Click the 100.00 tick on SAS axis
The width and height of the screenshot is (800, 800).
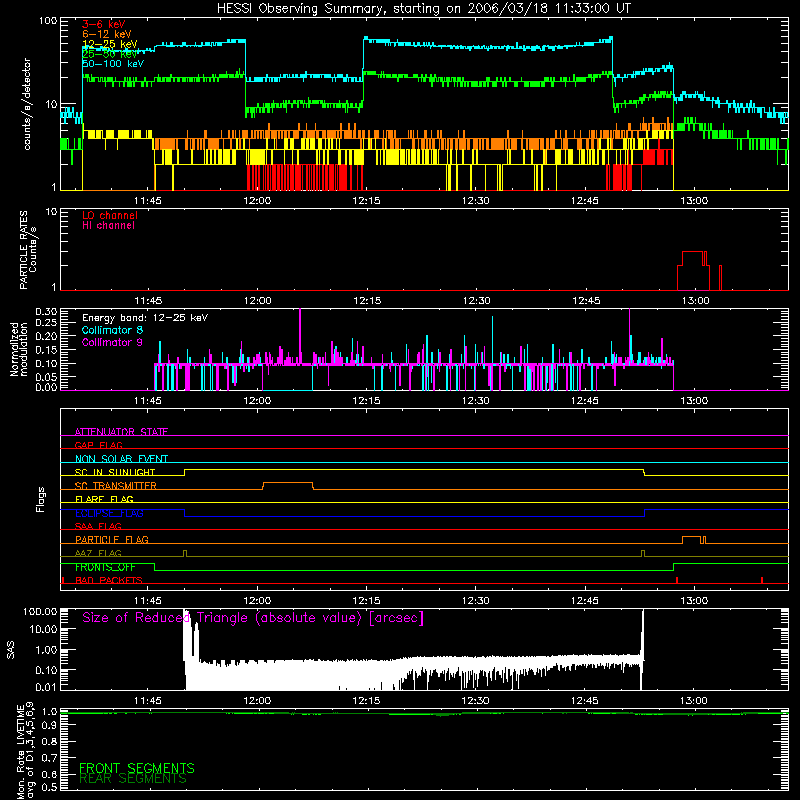click(40, 611)
